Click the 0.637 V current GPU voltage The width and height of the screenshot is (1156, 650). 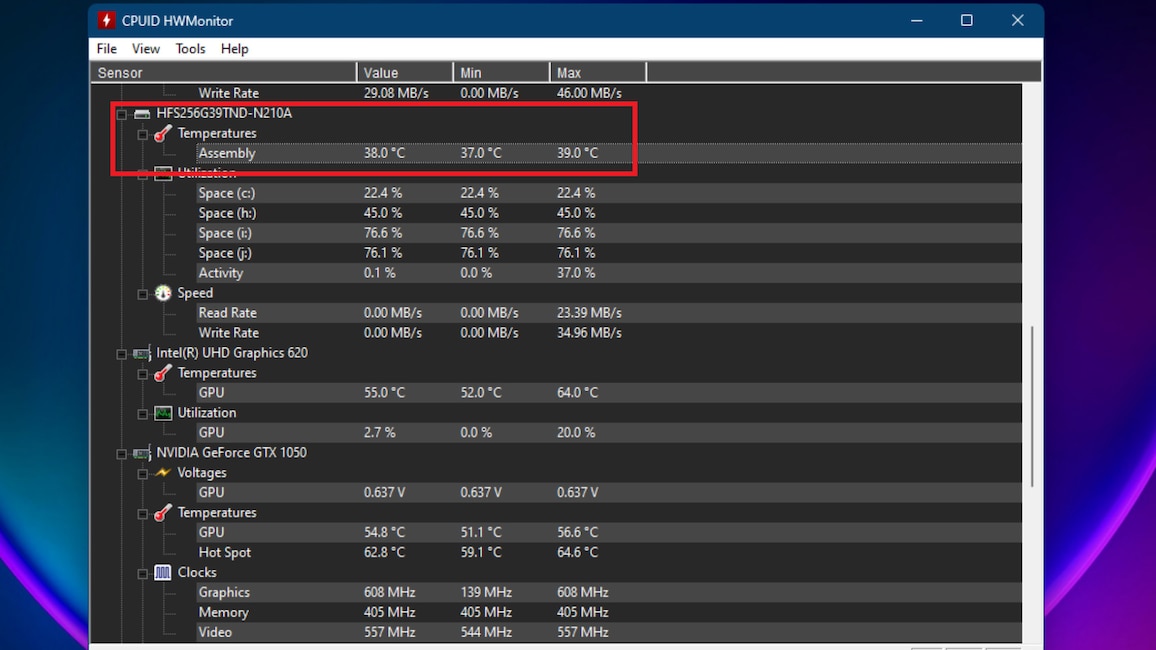384,492
